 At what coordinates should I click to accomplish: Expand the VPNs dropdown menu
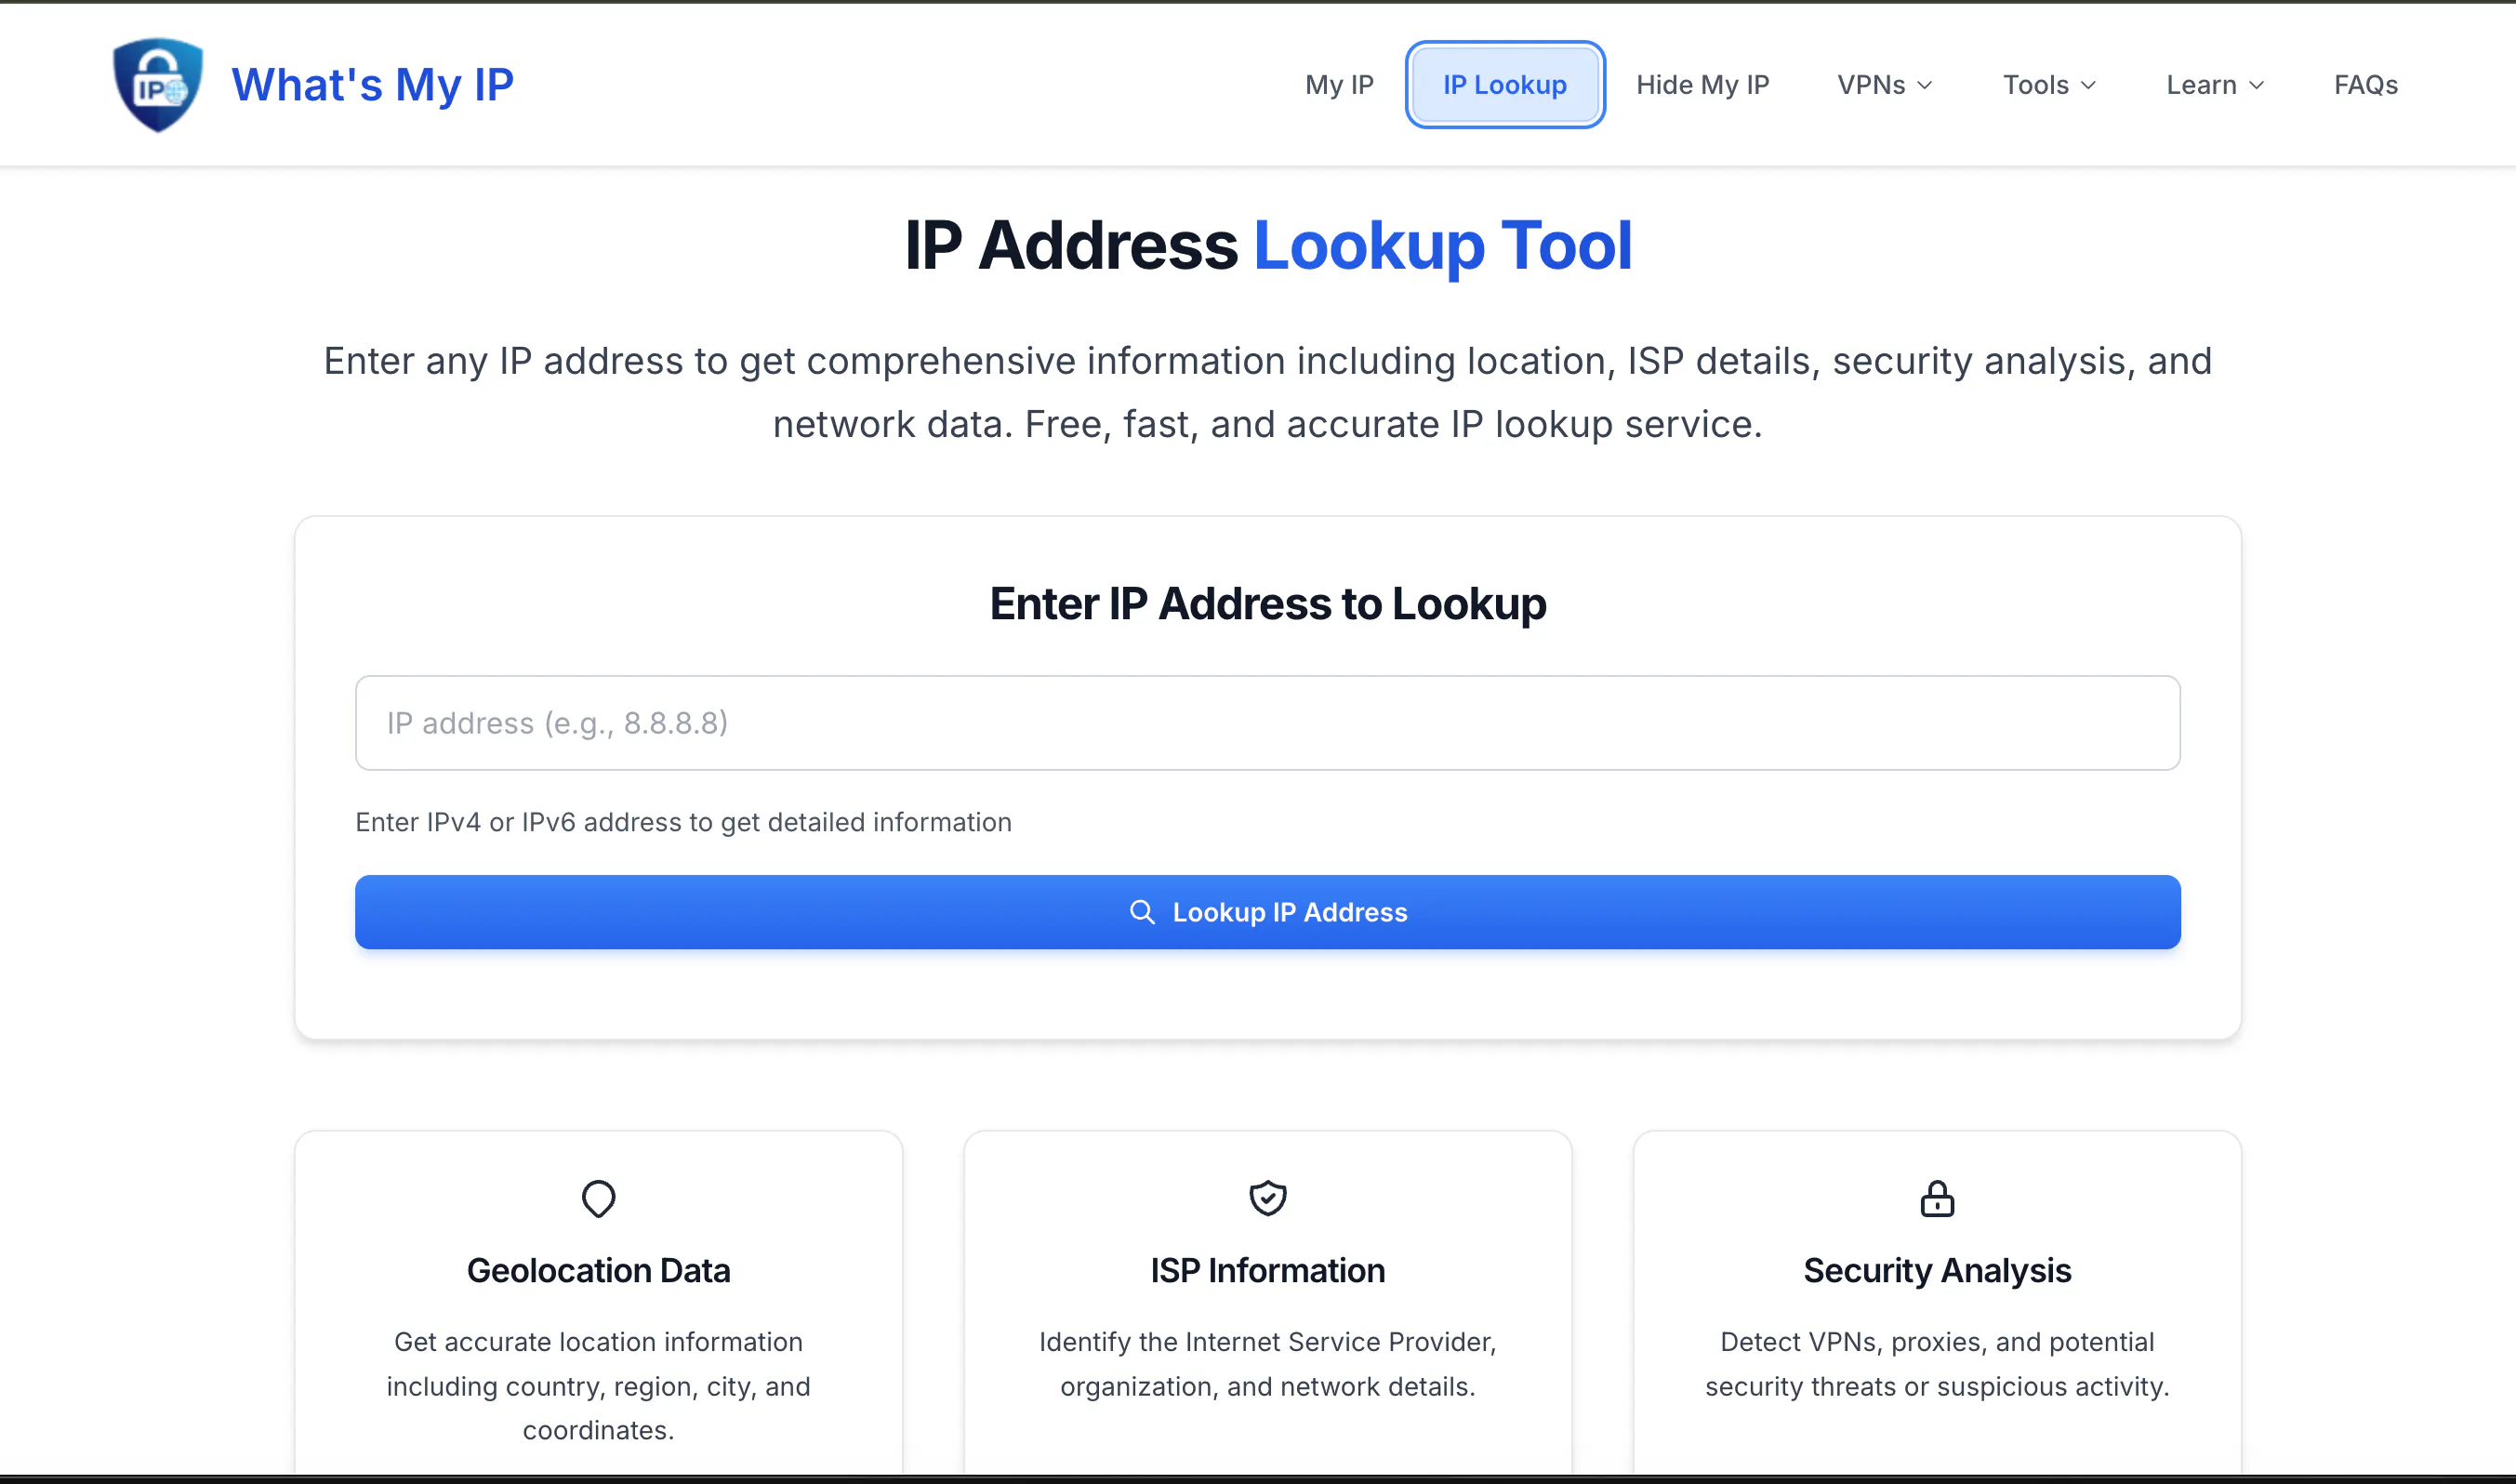[x=1885, y=85]
